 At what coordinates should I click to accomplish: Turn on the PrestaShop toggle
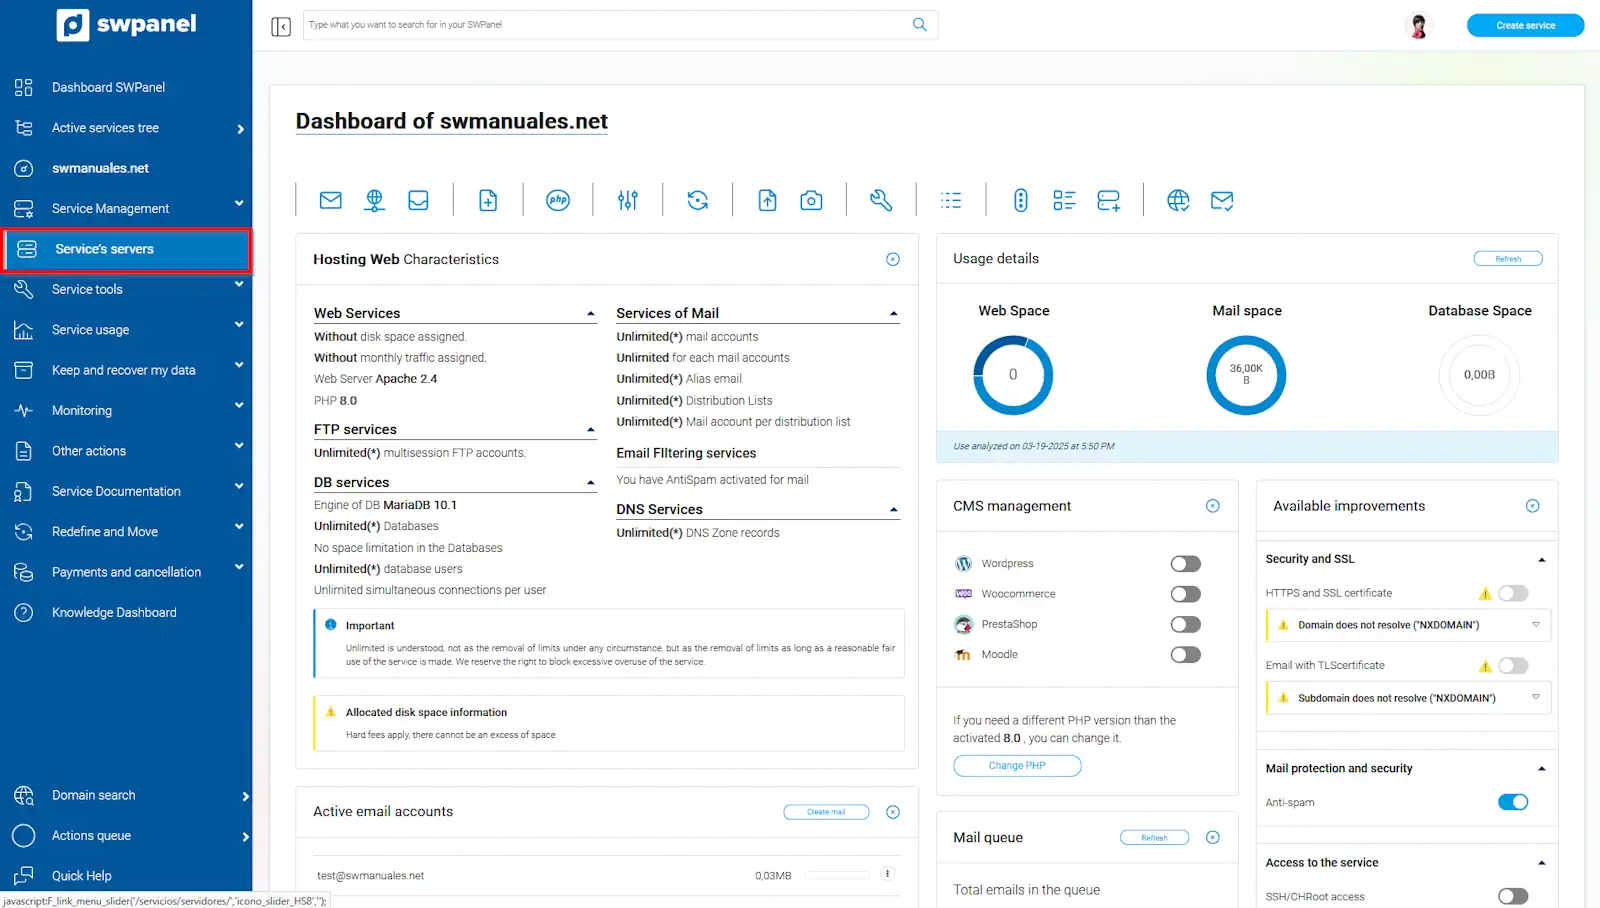[1185, 625]
